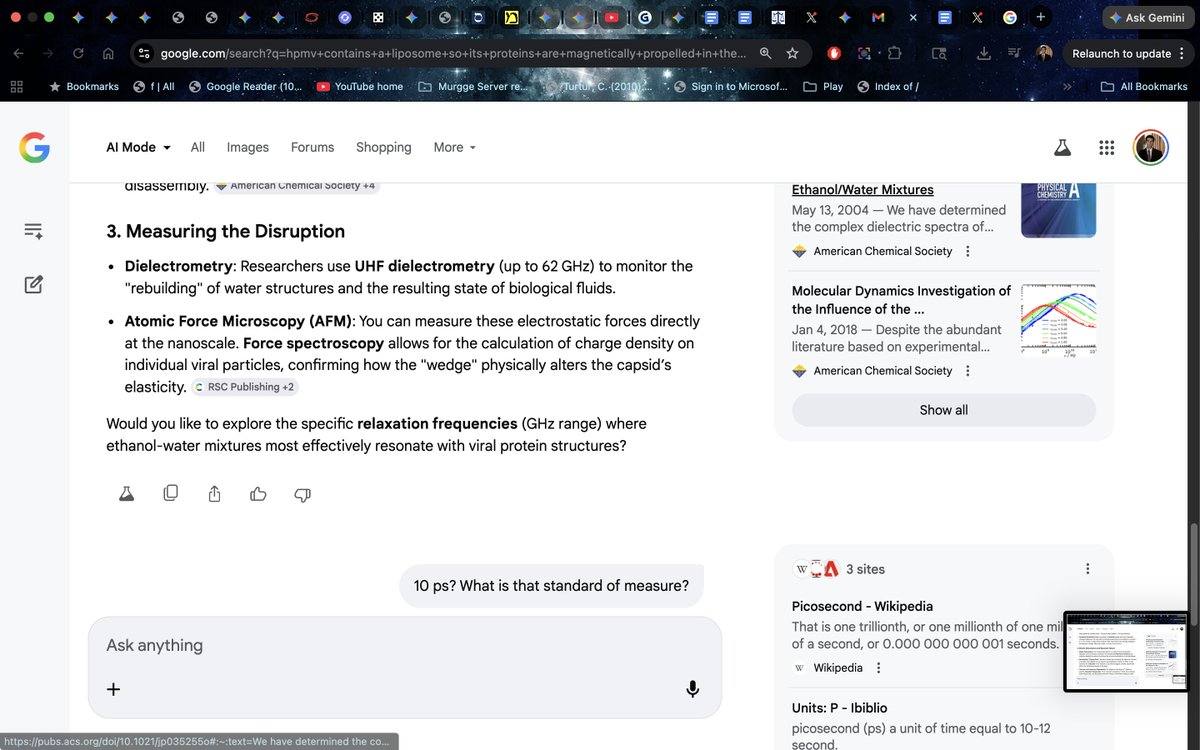Bookmark this page with the star
1200x750 pixels.
(x=792, y=53)
